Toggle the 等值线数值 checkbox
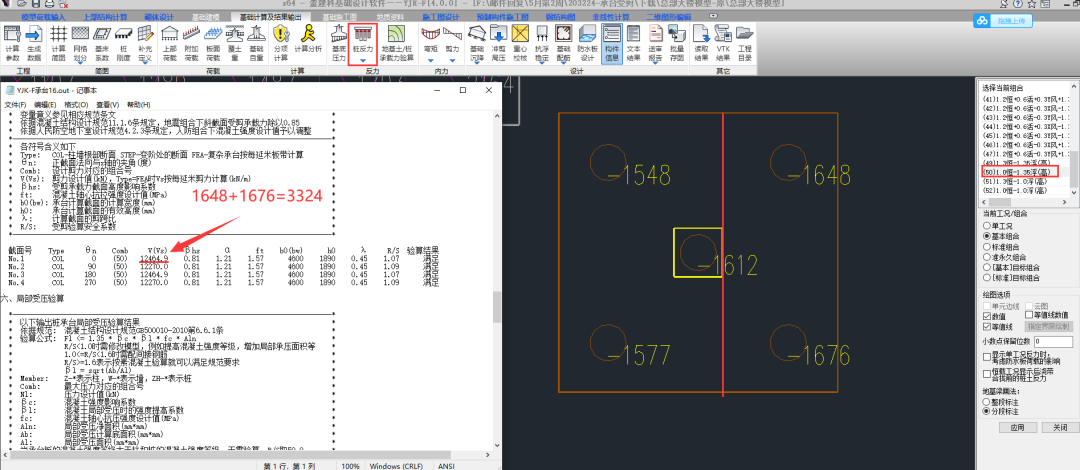This screenshot has width=1080, height=470. [x=1029, y=316]
